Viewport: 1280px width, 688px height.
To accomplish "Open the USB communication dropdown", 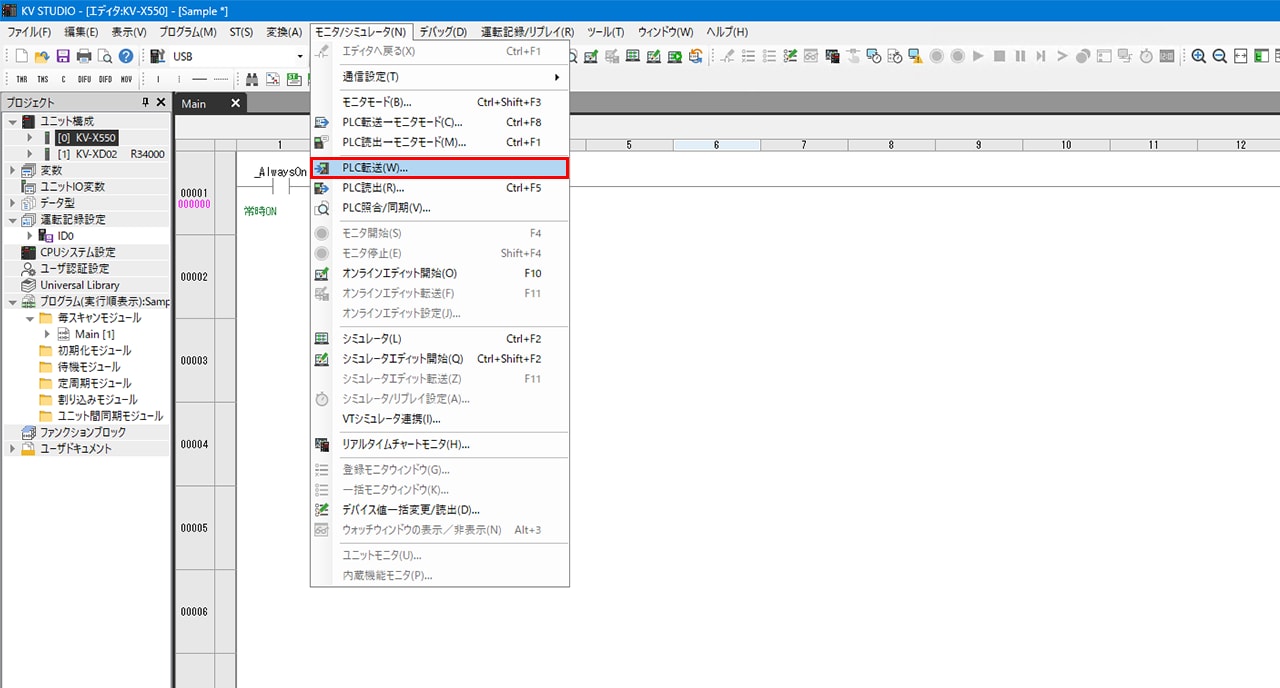I will (x=299, y=57).
